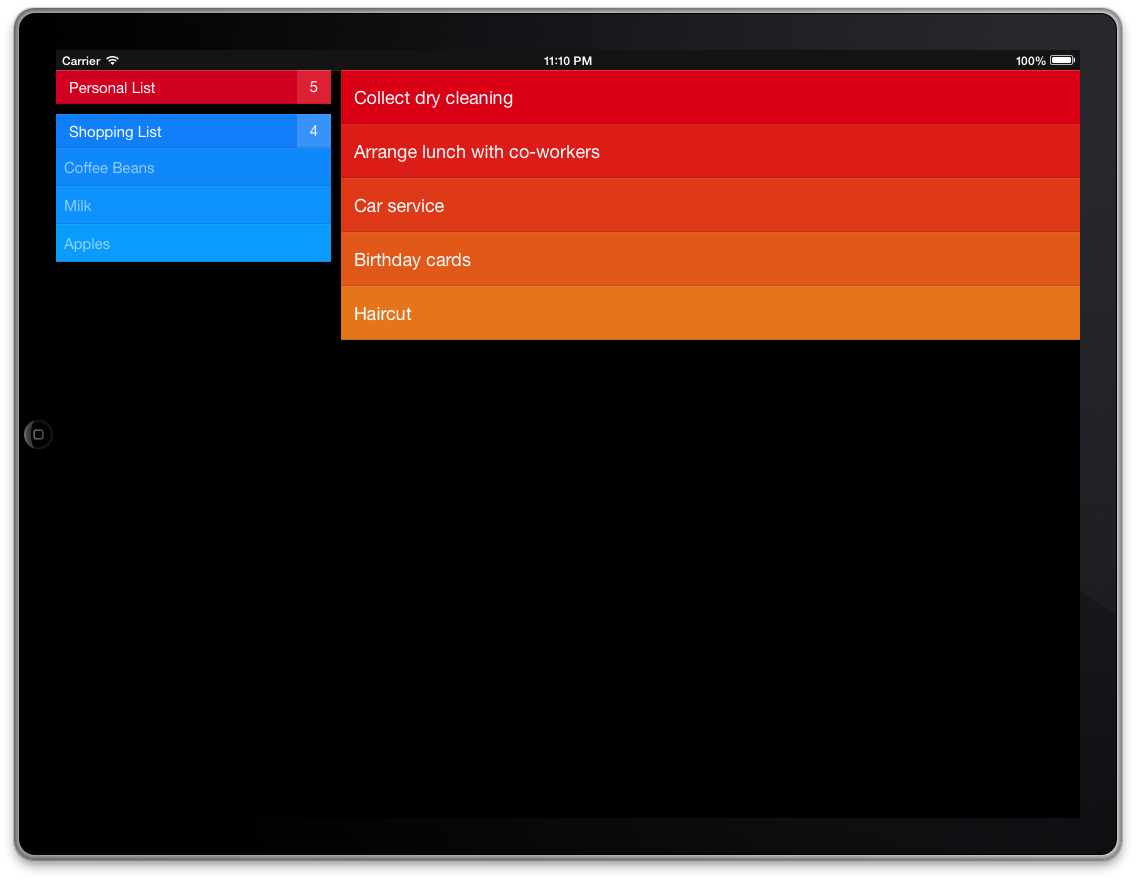Screen dimensions: 1136x880
Task: Tap the Arrange lunch with co-workers entry
Action: tap(710, 151)
